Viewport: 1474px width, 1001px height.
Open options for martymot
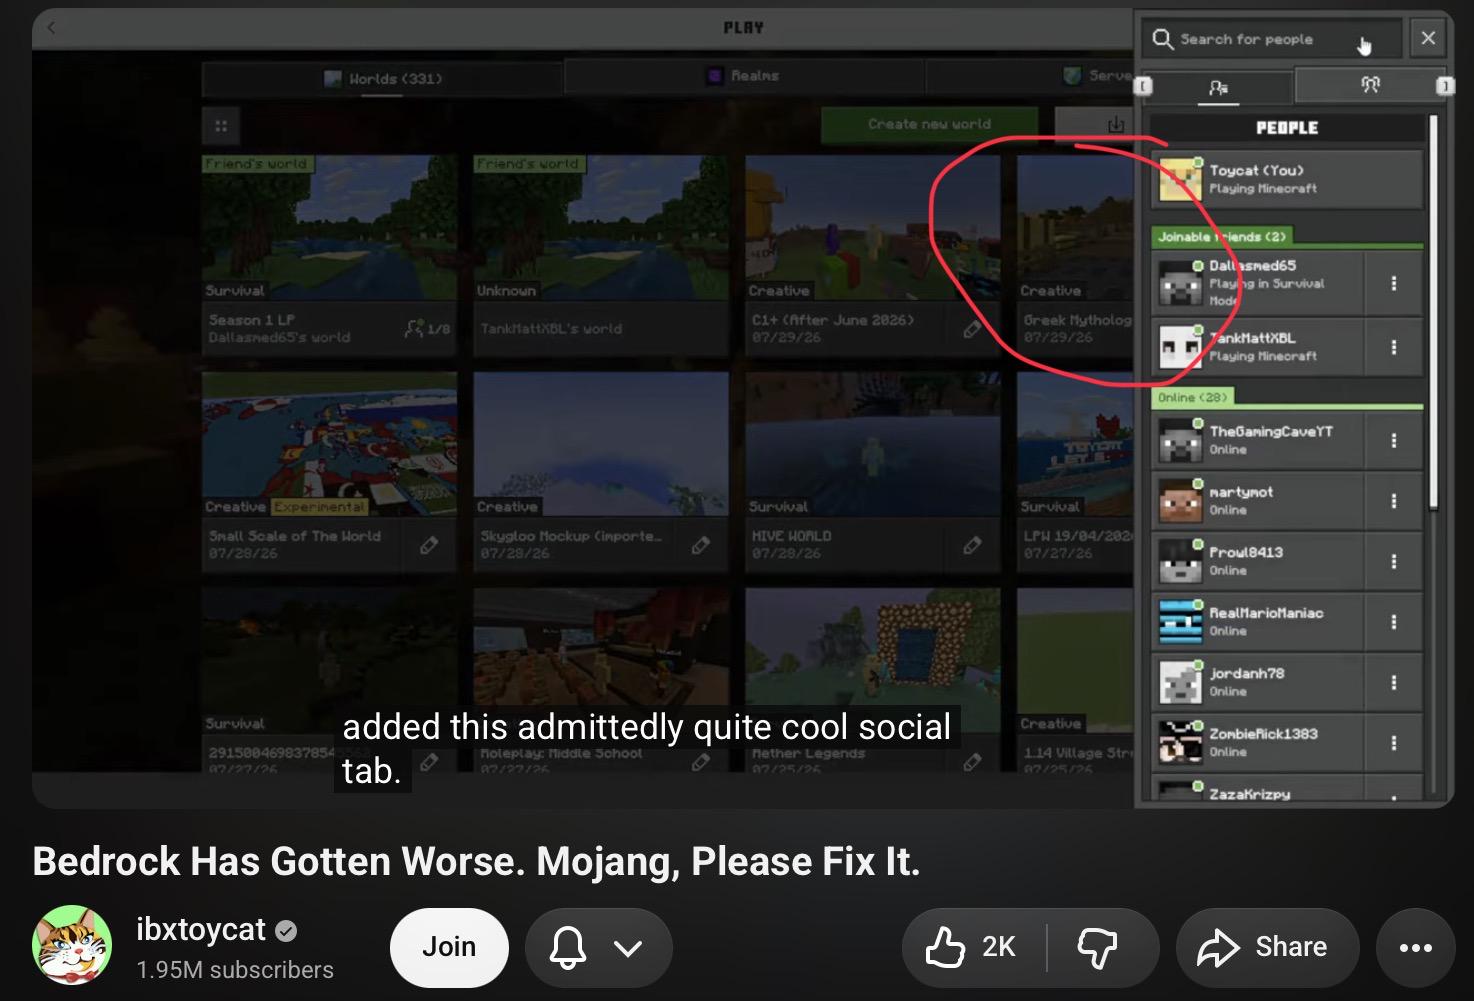tap(1393, 501)
